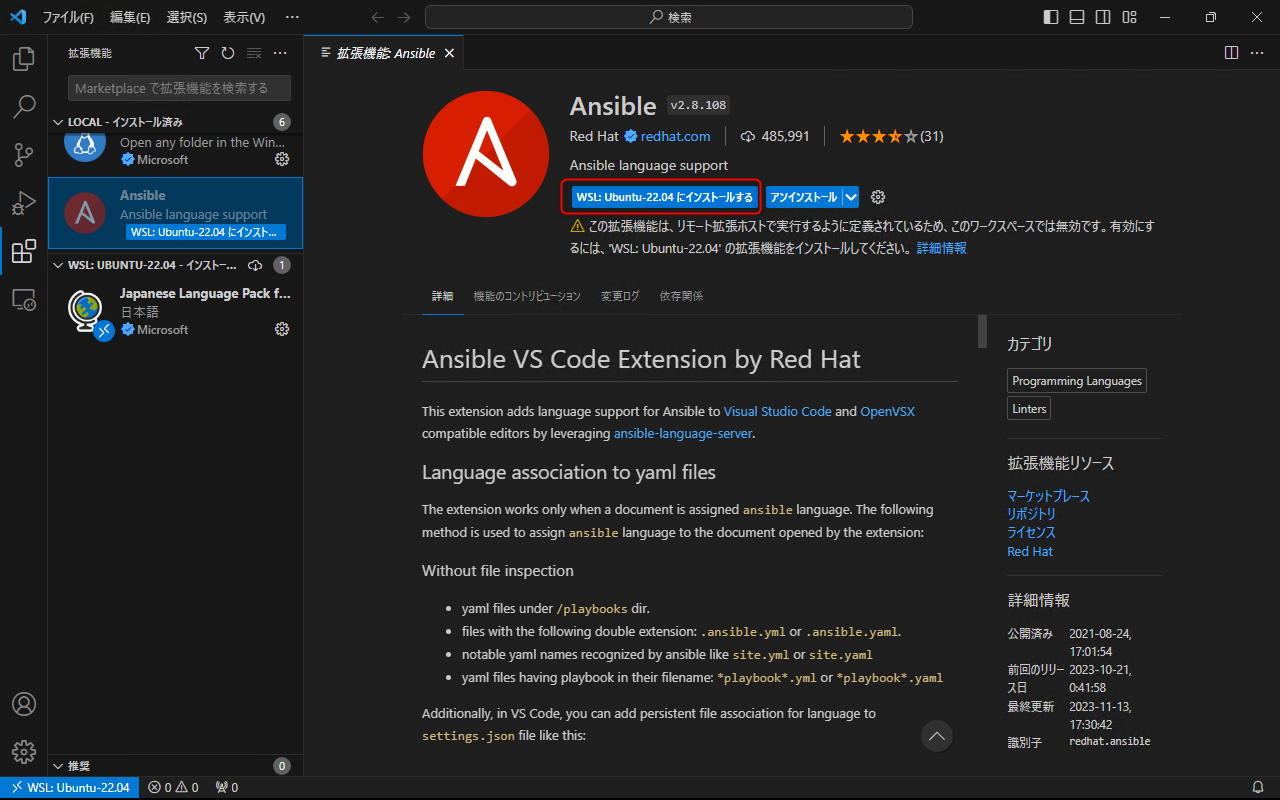Refresh the extensions list
Screen dimensions: 1280x800
point(227,53)
